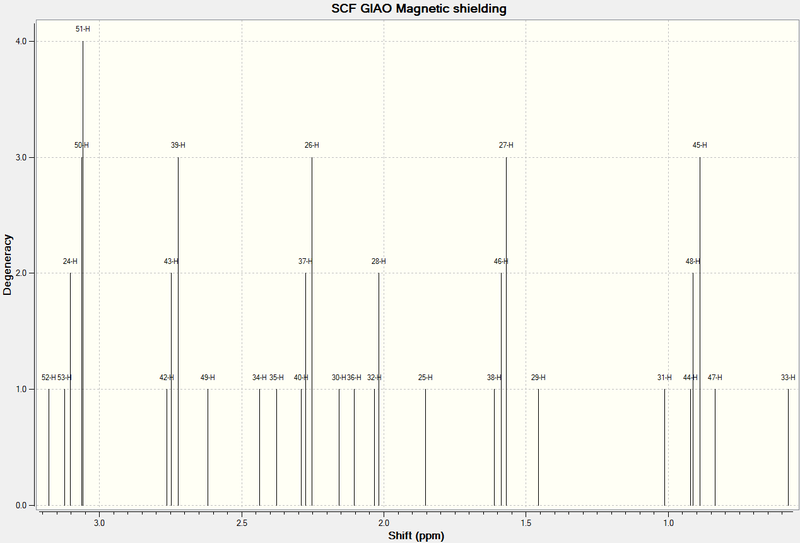Select the 30-H peak label

pyautogui.click(x=339, y=378)
